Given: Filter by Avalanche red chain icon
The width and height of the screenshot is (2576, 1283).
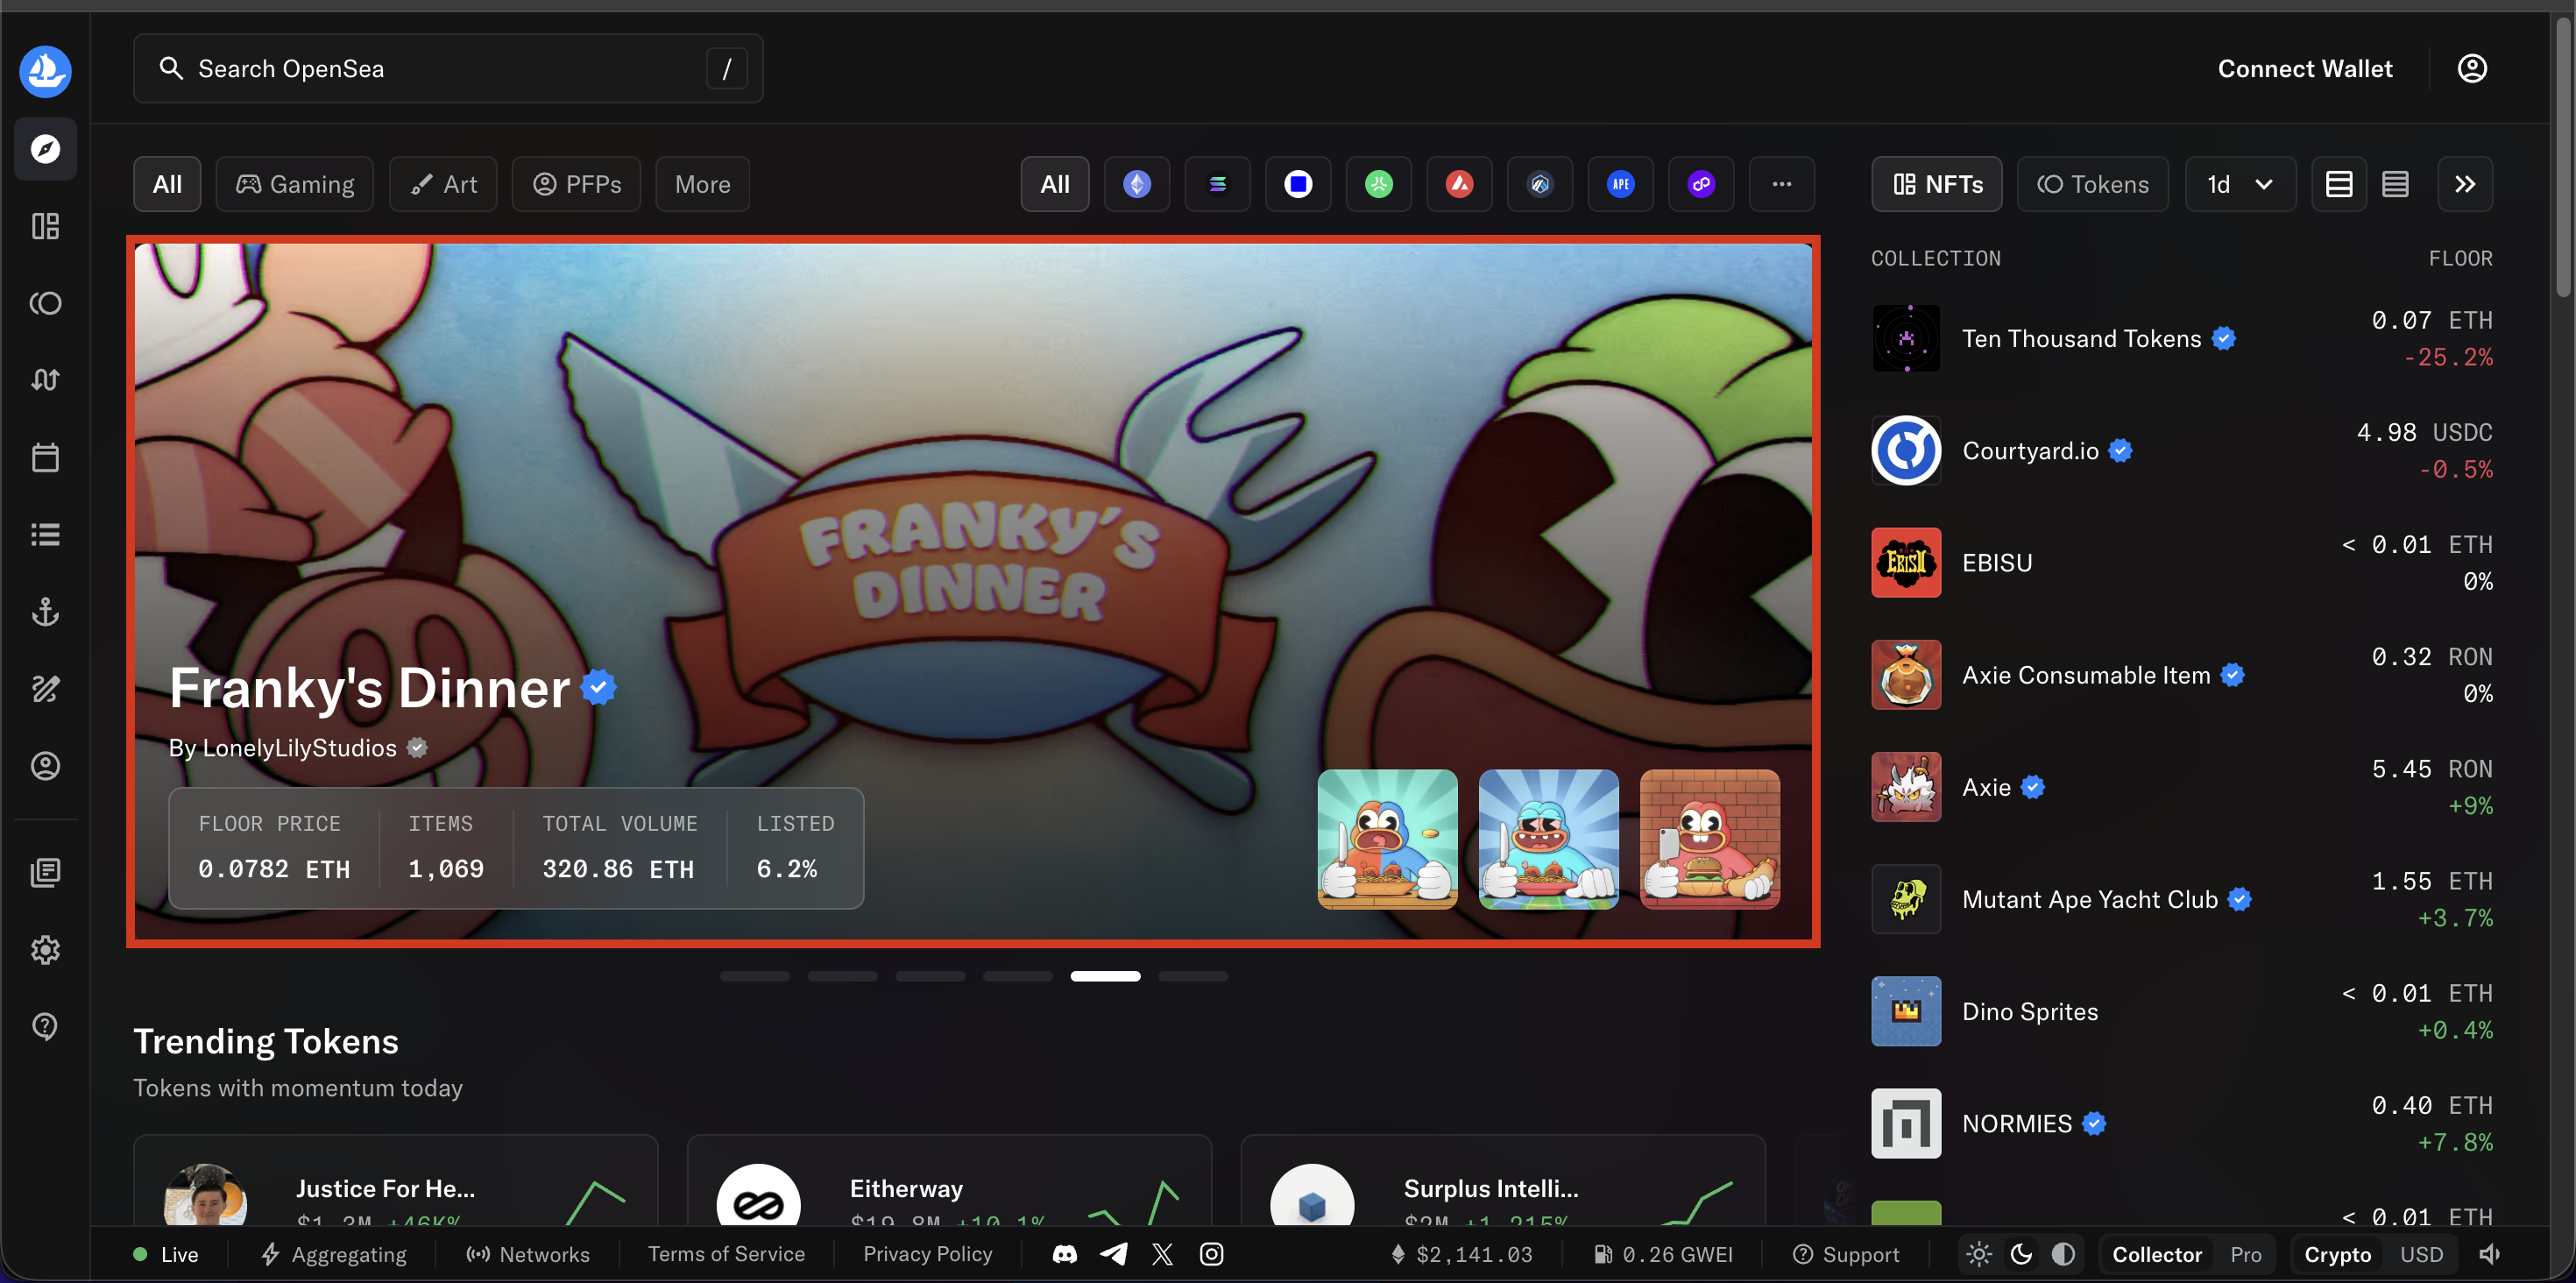Looking at the screenshot, I should pyautogui.click(x=1459, y=184).
